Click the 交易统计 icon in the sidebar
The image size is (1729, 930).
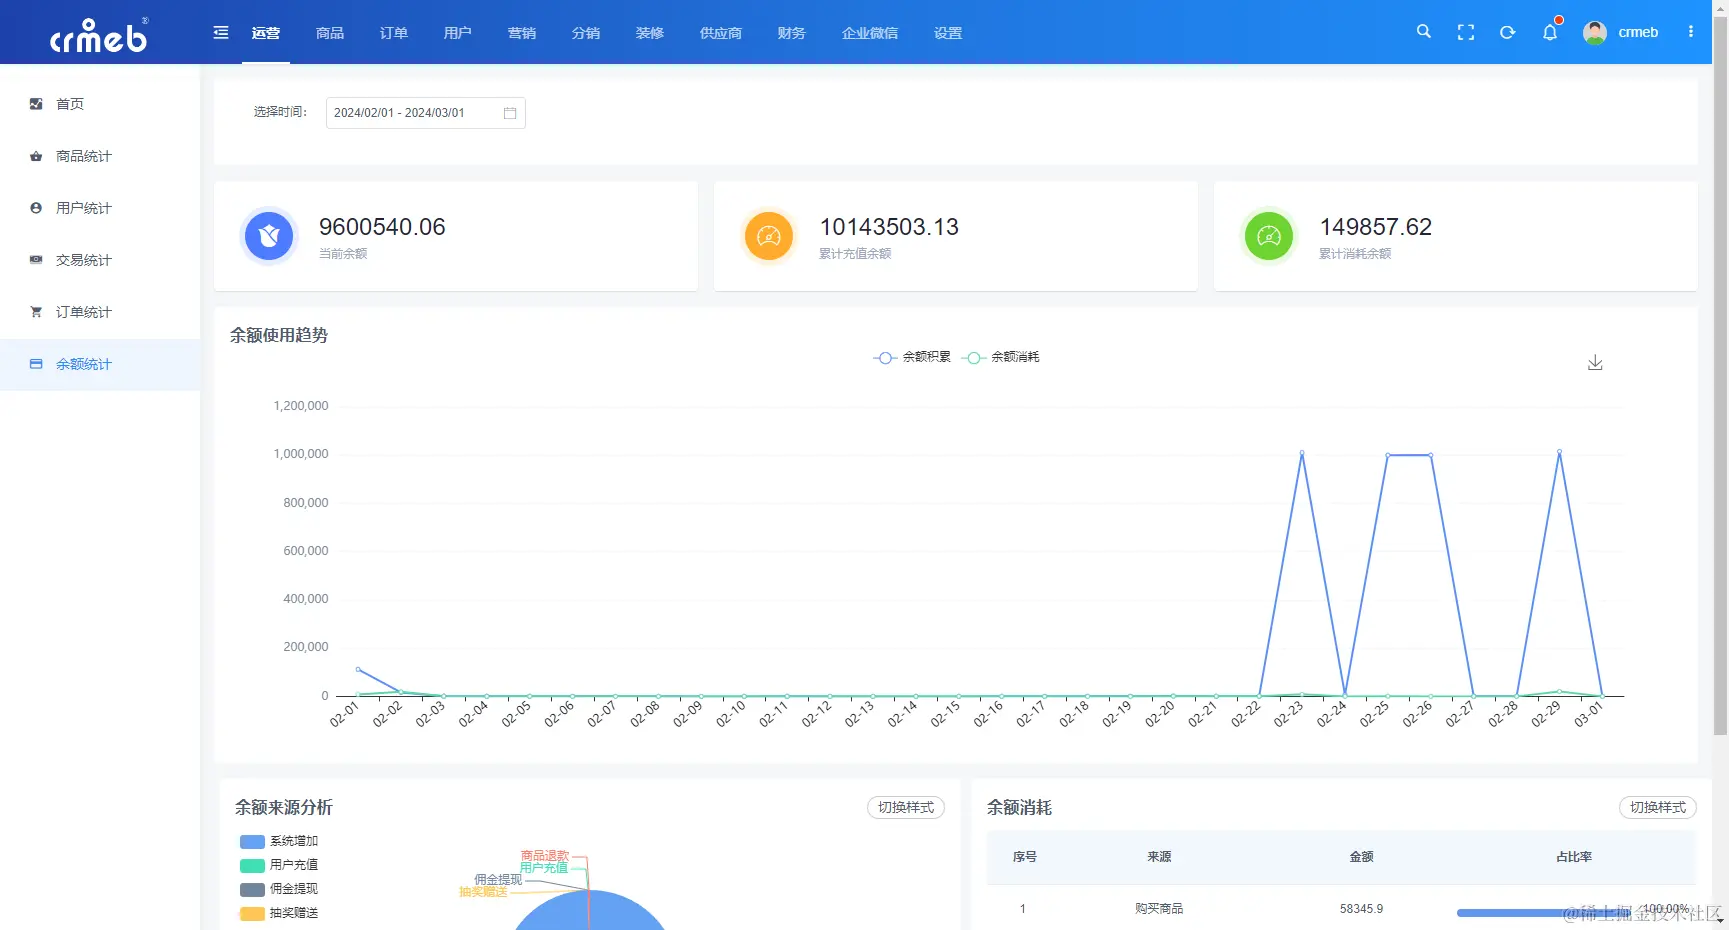coord(36,260)
